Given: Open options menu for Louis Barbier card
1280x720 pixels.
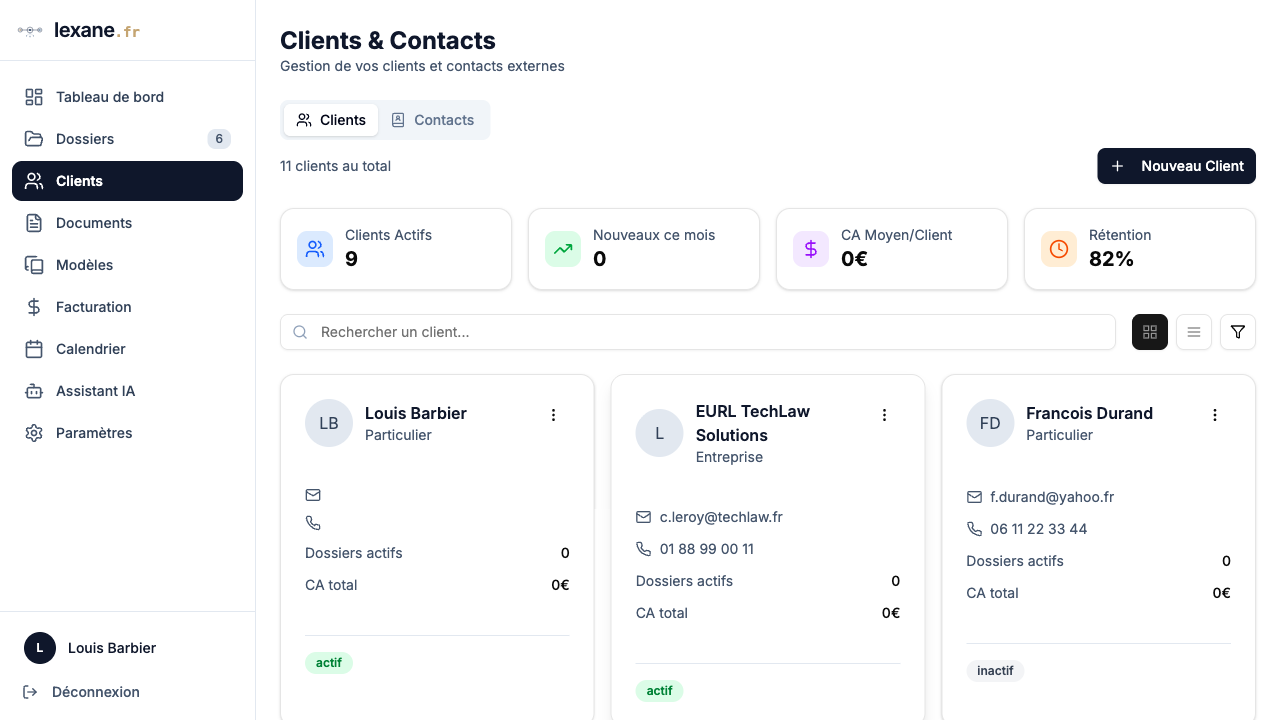Looking at the screenshot, I should tap(553, 414).
